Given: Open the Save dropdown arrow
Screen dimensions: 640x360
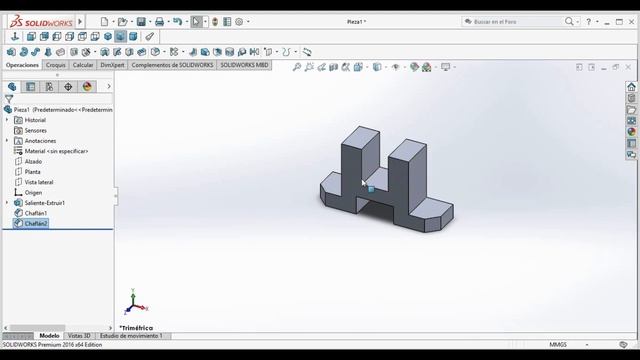Looking at the screenshot, I should [150, 22].
